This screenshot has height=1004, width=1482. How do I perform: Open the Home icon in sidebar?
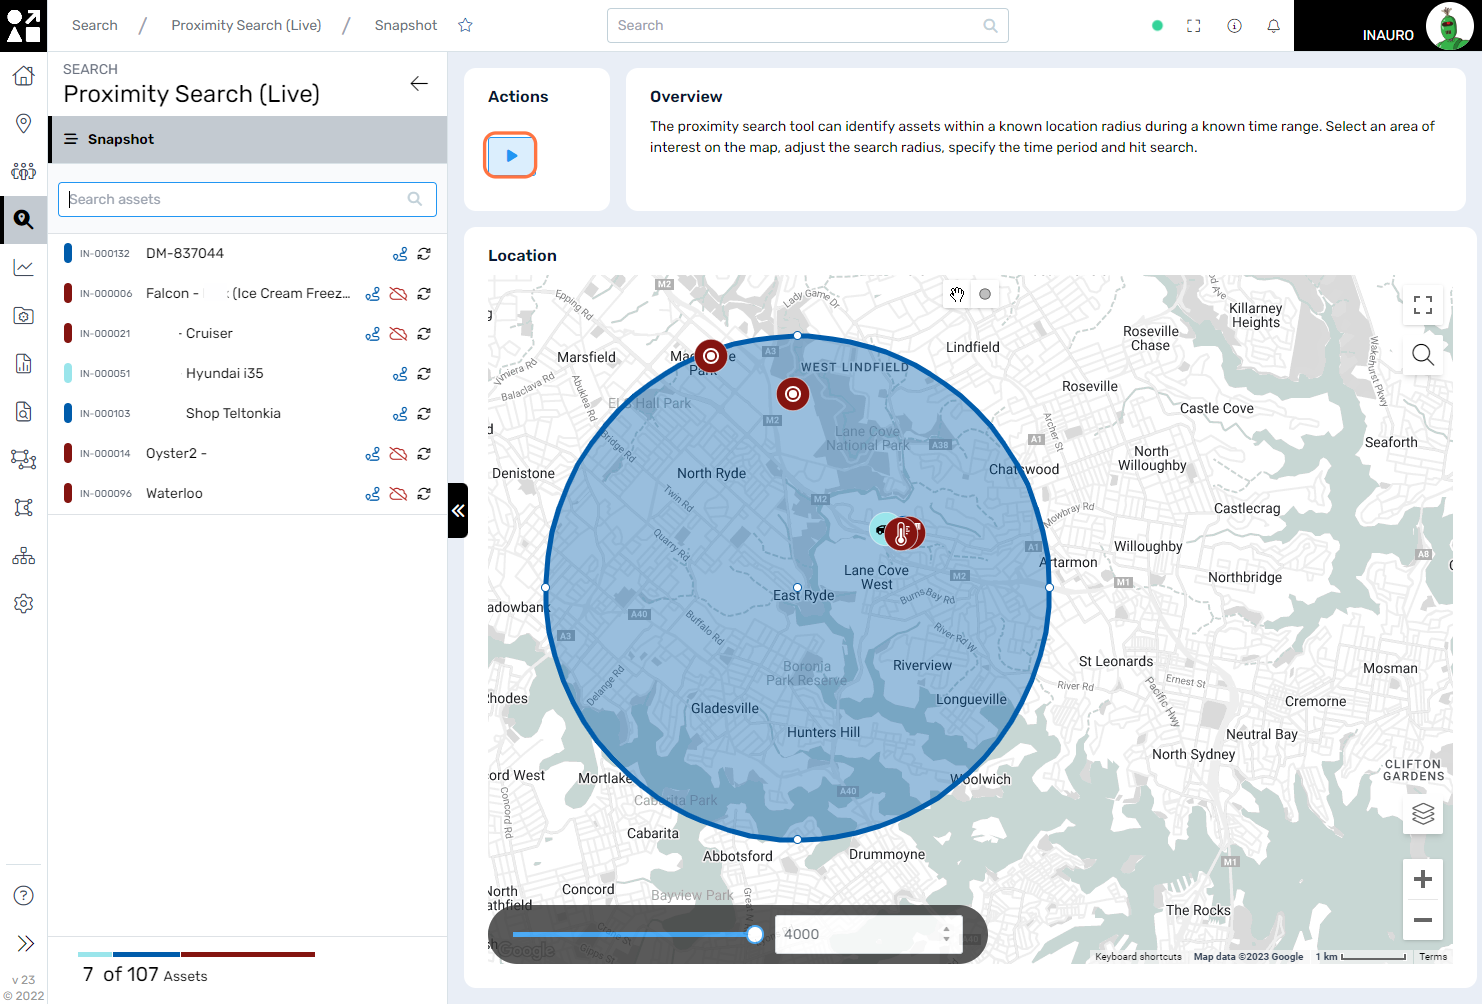(23, 76)
